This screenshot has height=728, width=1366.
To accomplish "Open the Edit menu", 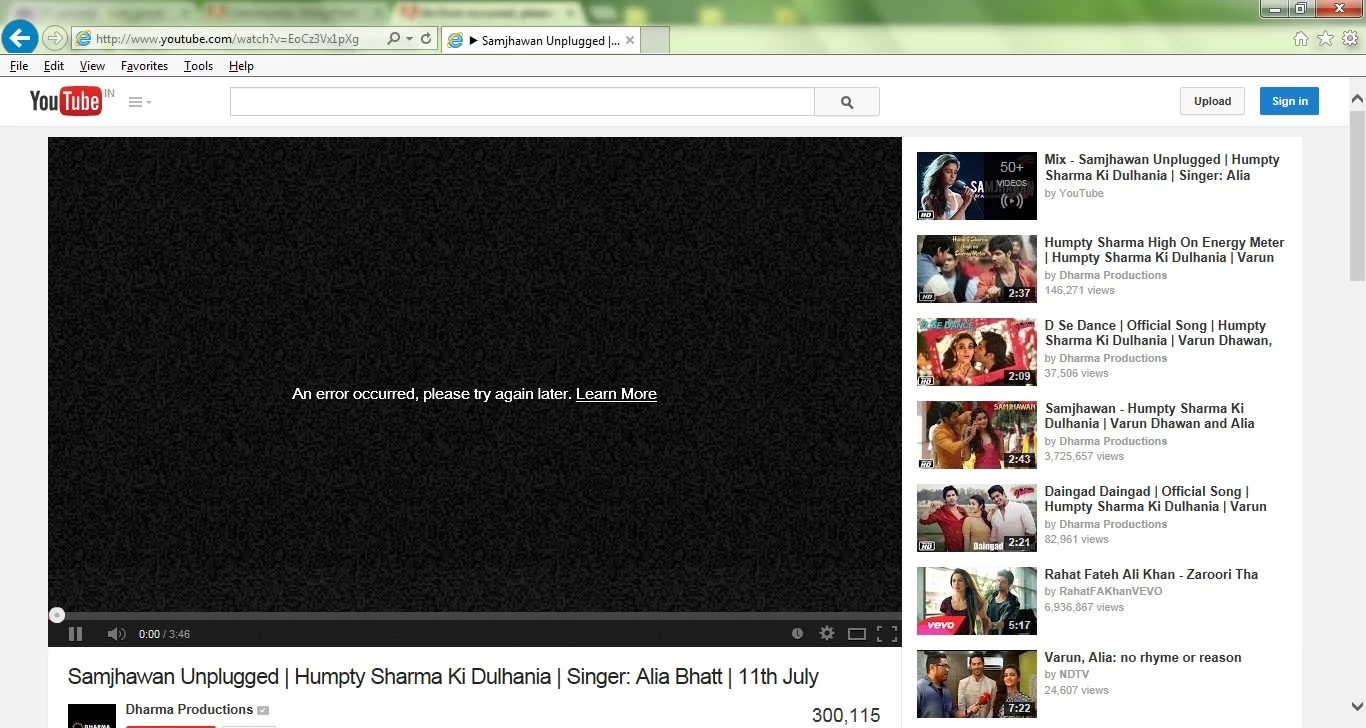I will (54, 66).
